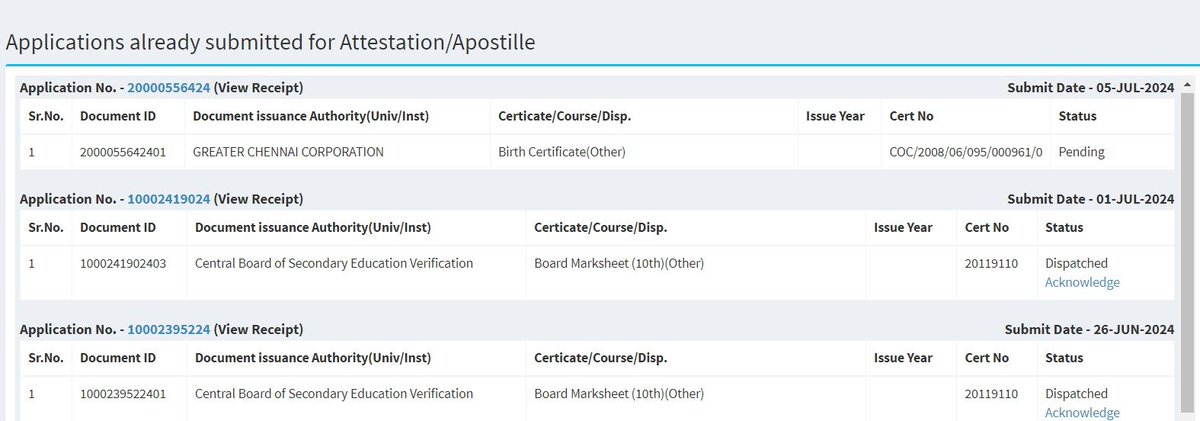Click the vertical scrollbar thumb
Screen dimensions: 1200x421
[1187, 250]
